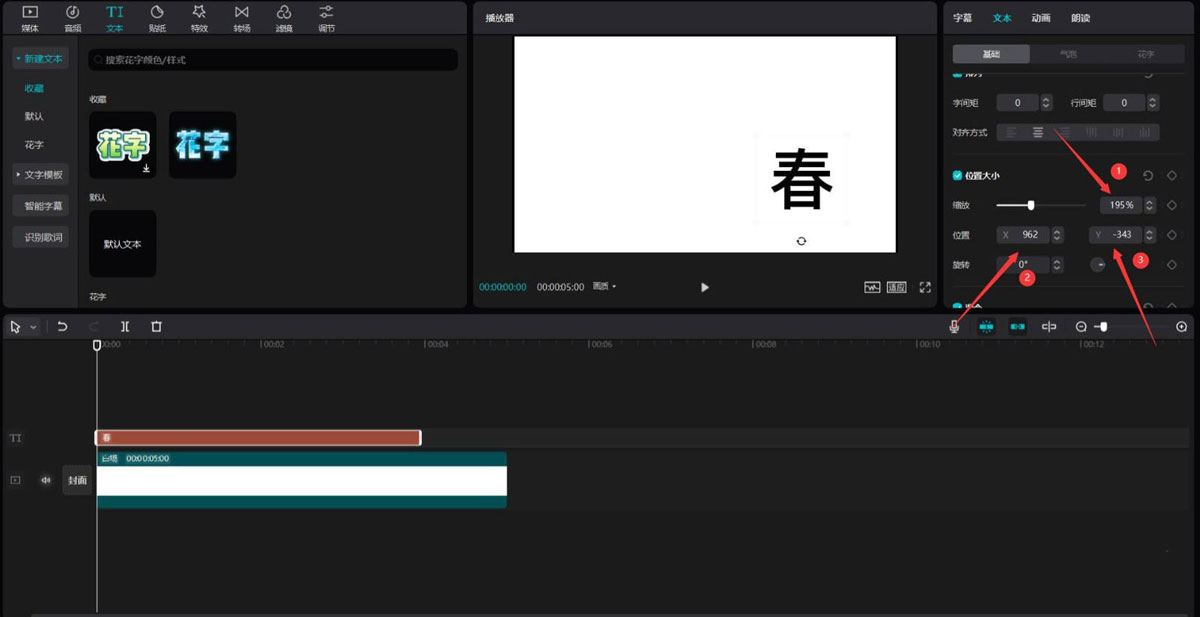Image resolution: width=1200 pixels, height=617 pixels.
Task: Open the 滤镜 (filters) panel
Action: tap(283, 15)
